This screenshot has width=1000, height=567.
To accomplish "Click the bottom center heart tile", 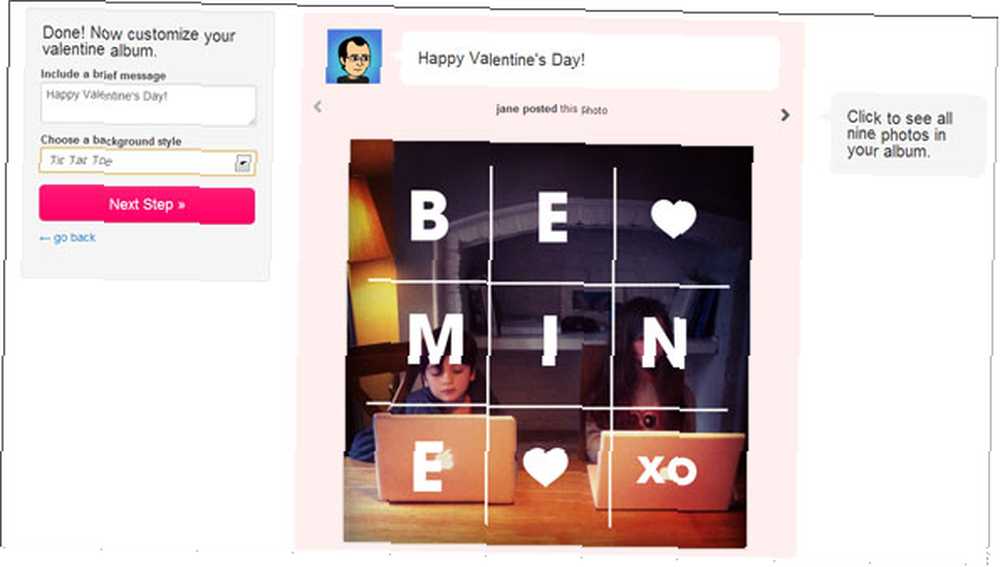I will point(545,466).
